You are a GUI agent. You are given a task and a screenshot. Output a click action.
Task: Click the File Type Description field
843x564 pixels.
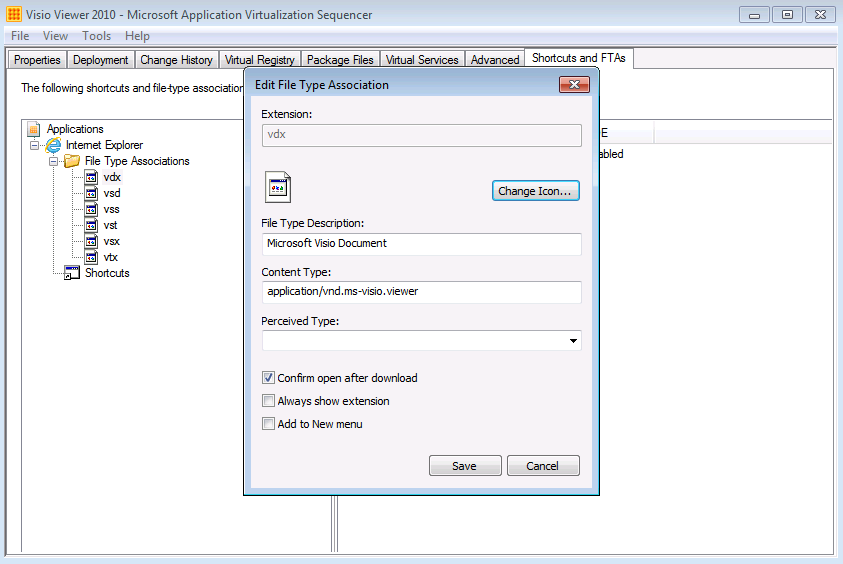[x=422, y=244]
